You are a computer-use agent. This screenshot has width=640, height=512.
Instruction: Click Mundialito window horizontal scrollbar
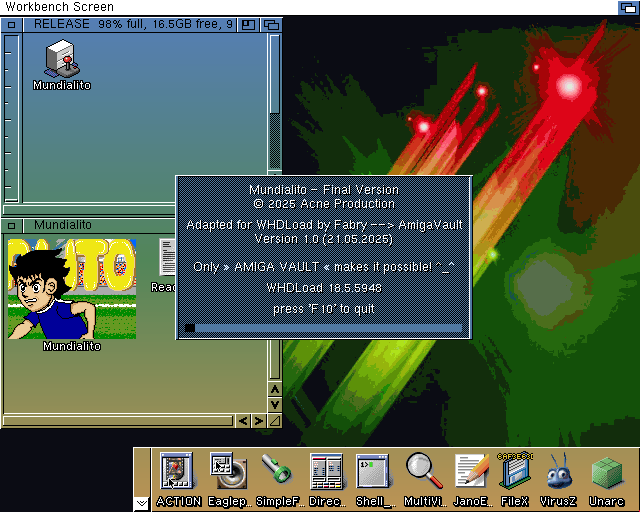tap(118, 421)
